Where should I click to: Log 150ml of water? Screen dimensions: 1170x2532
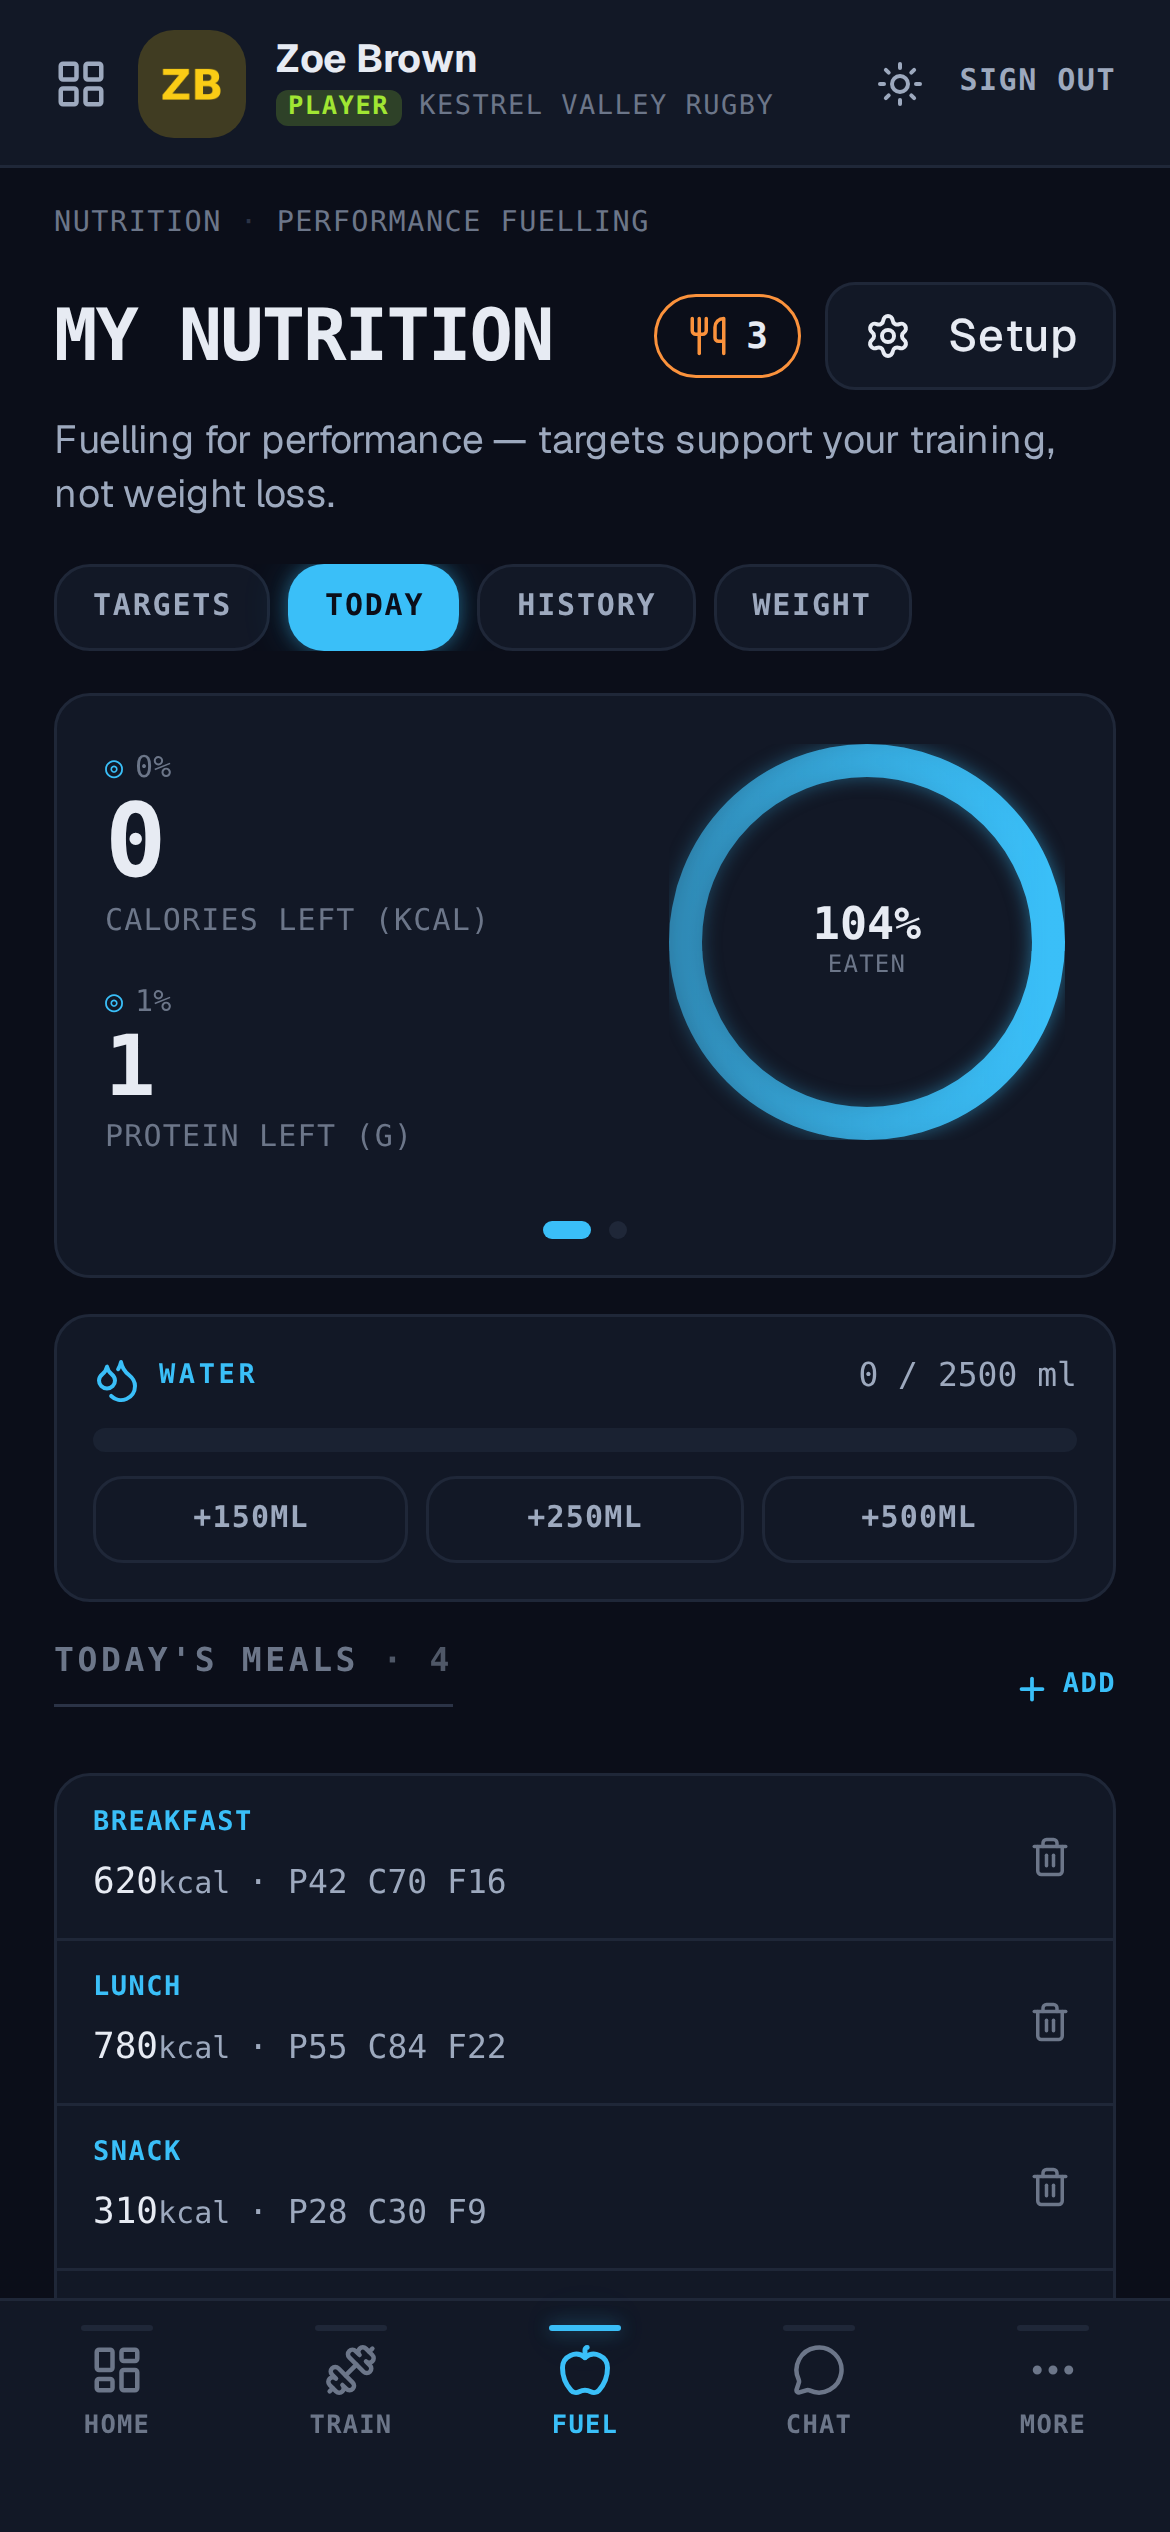pos(250,1518)
